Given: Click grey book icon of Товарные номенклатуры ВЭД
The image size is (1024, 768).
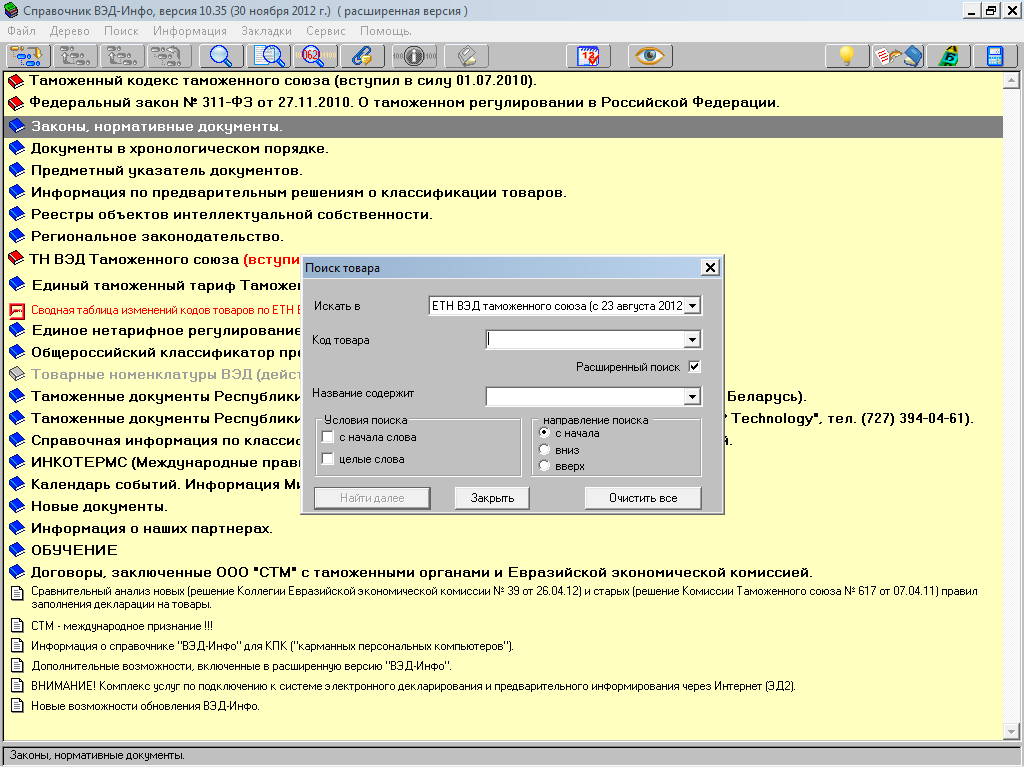Looking at the screenshot, I should (17, 374).
